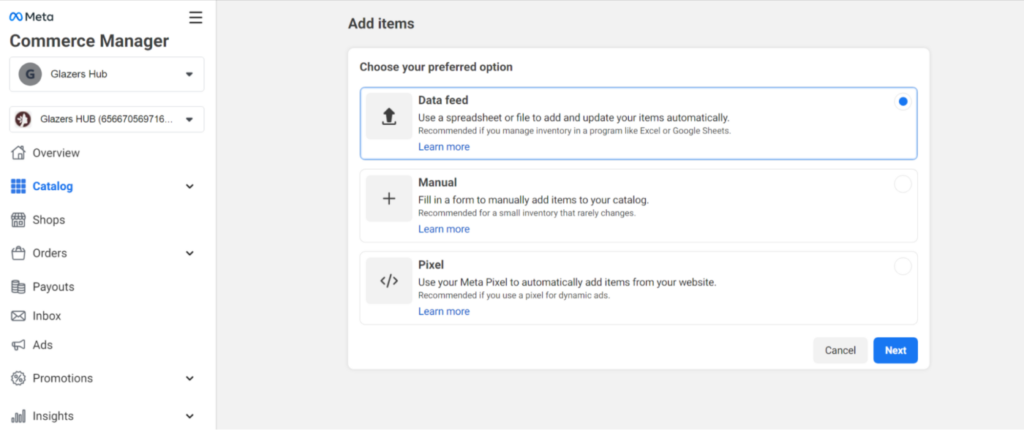Expand the Orders submenu chevron
The width and height of the screenshot is (1024, 430).
190,253
